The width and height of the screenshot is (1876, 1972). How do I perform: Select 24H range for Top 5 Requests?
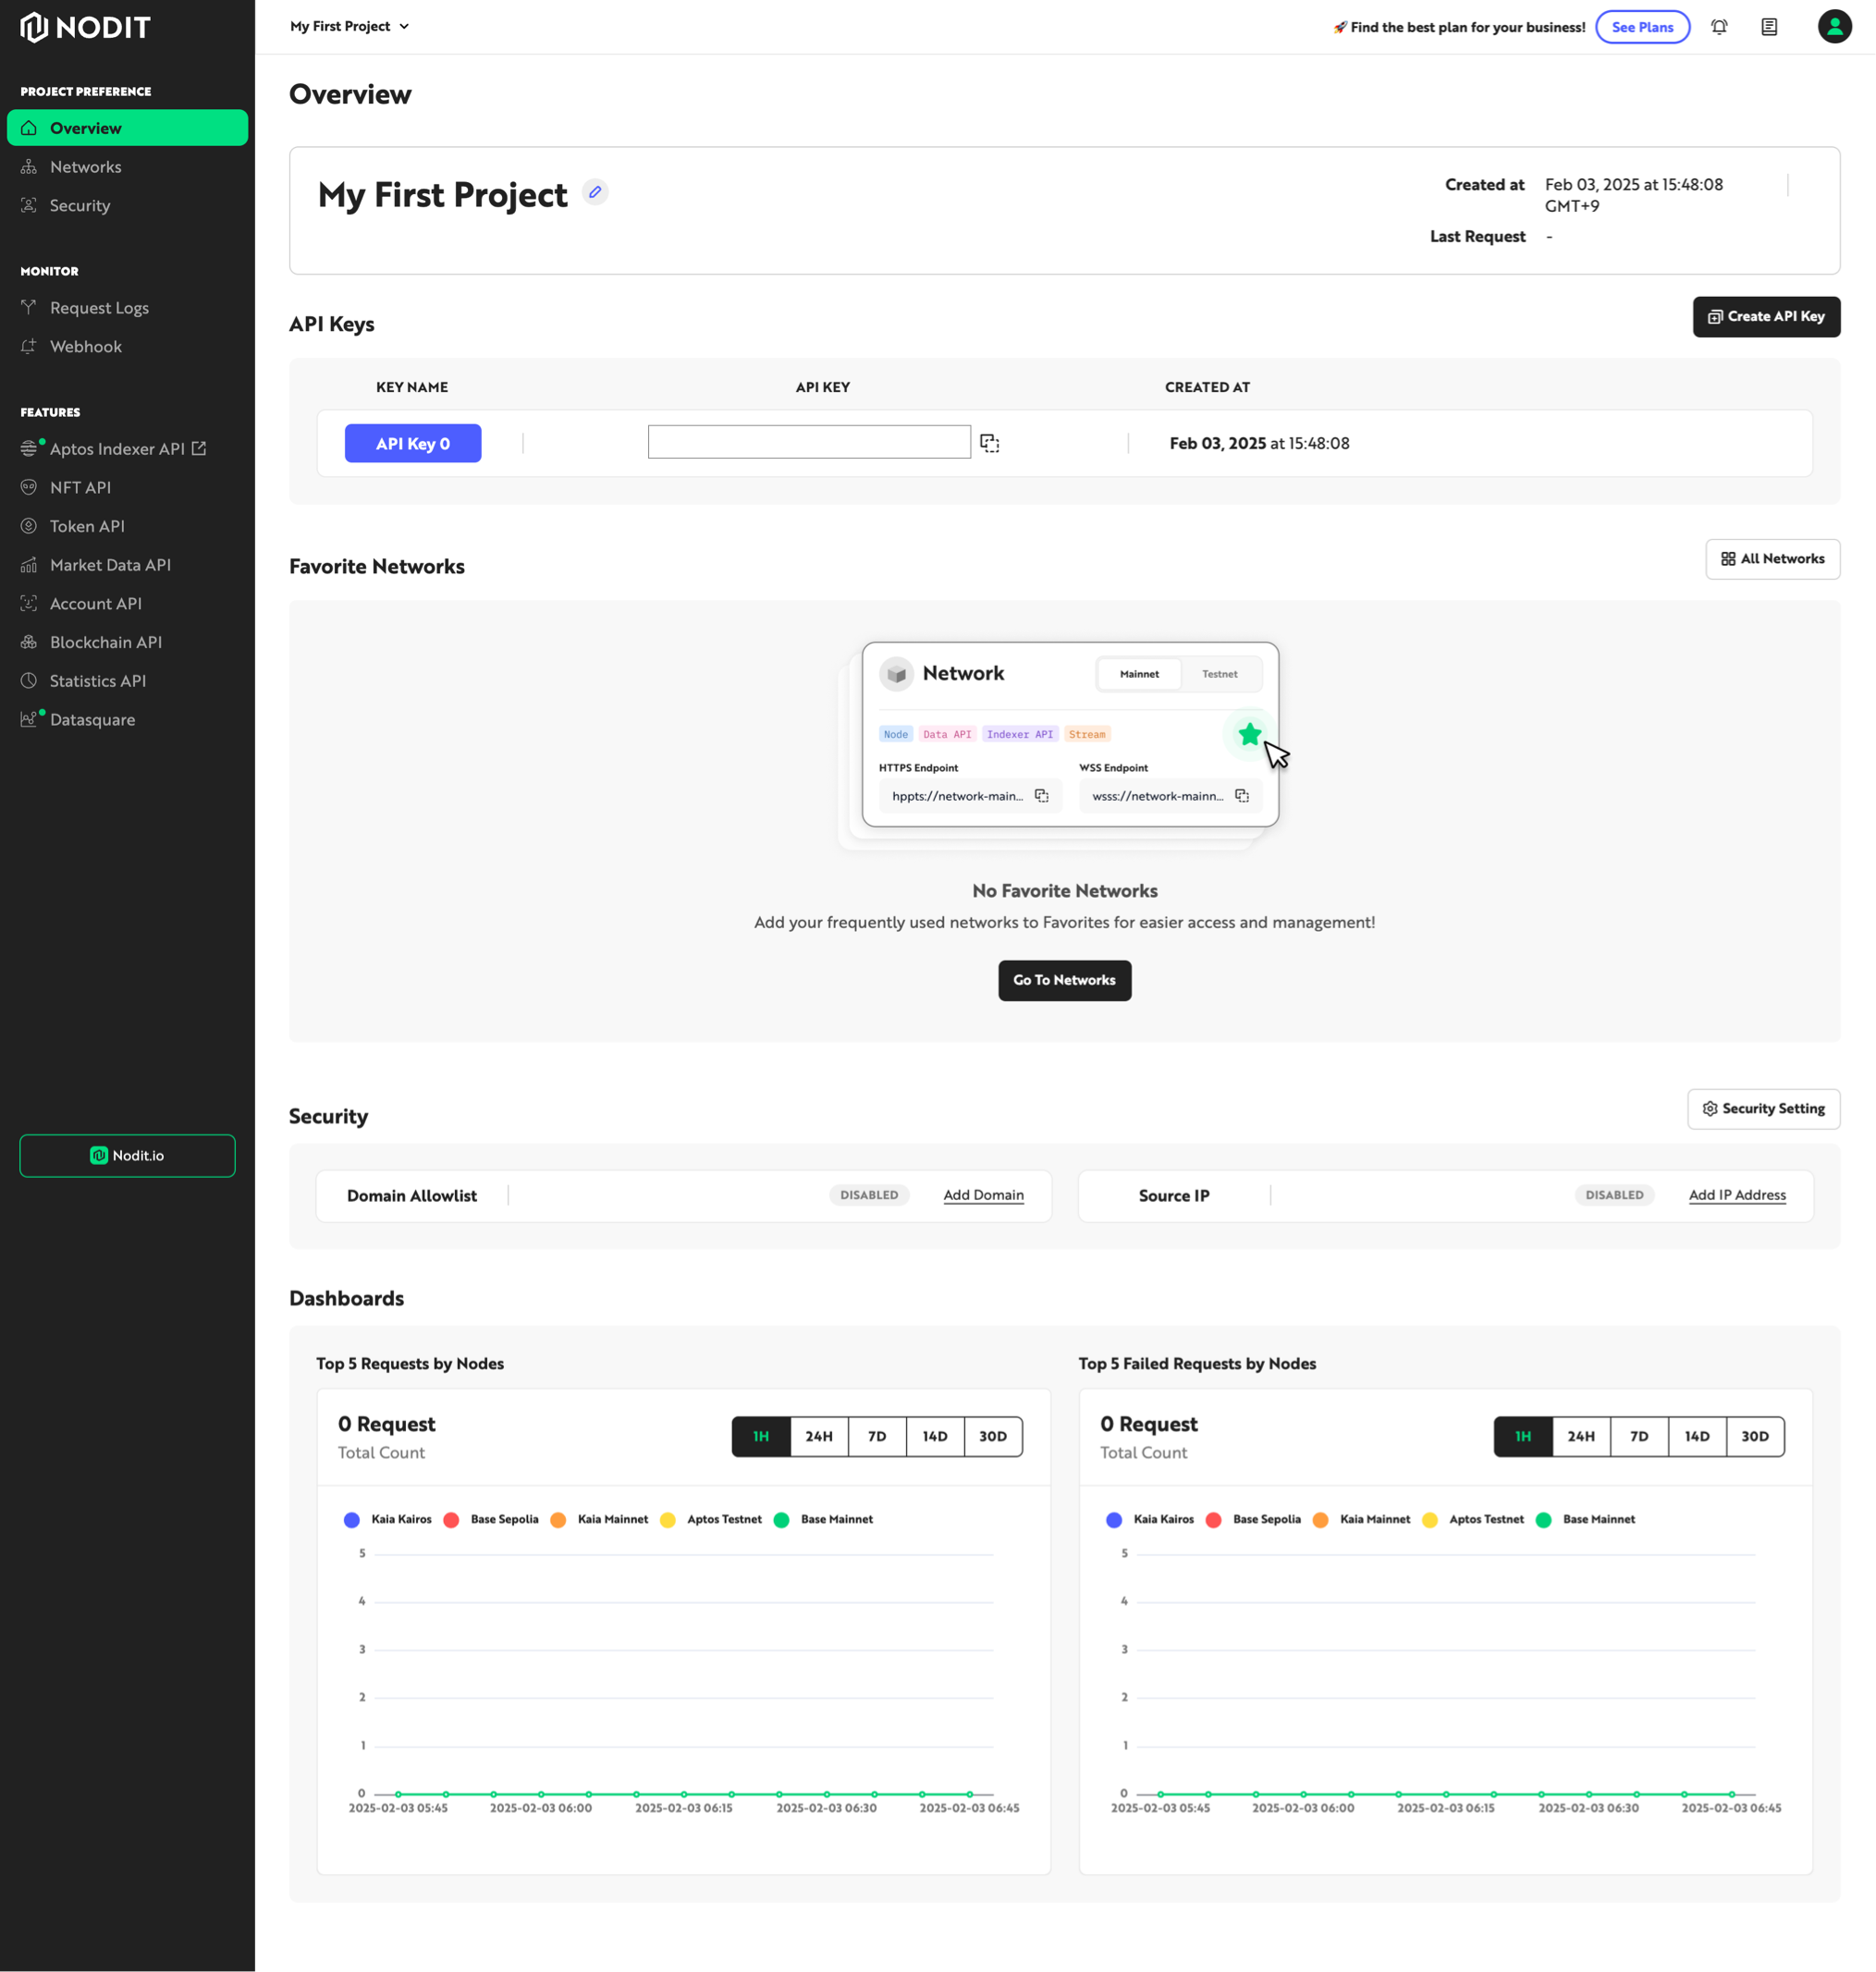[818, 1436]
